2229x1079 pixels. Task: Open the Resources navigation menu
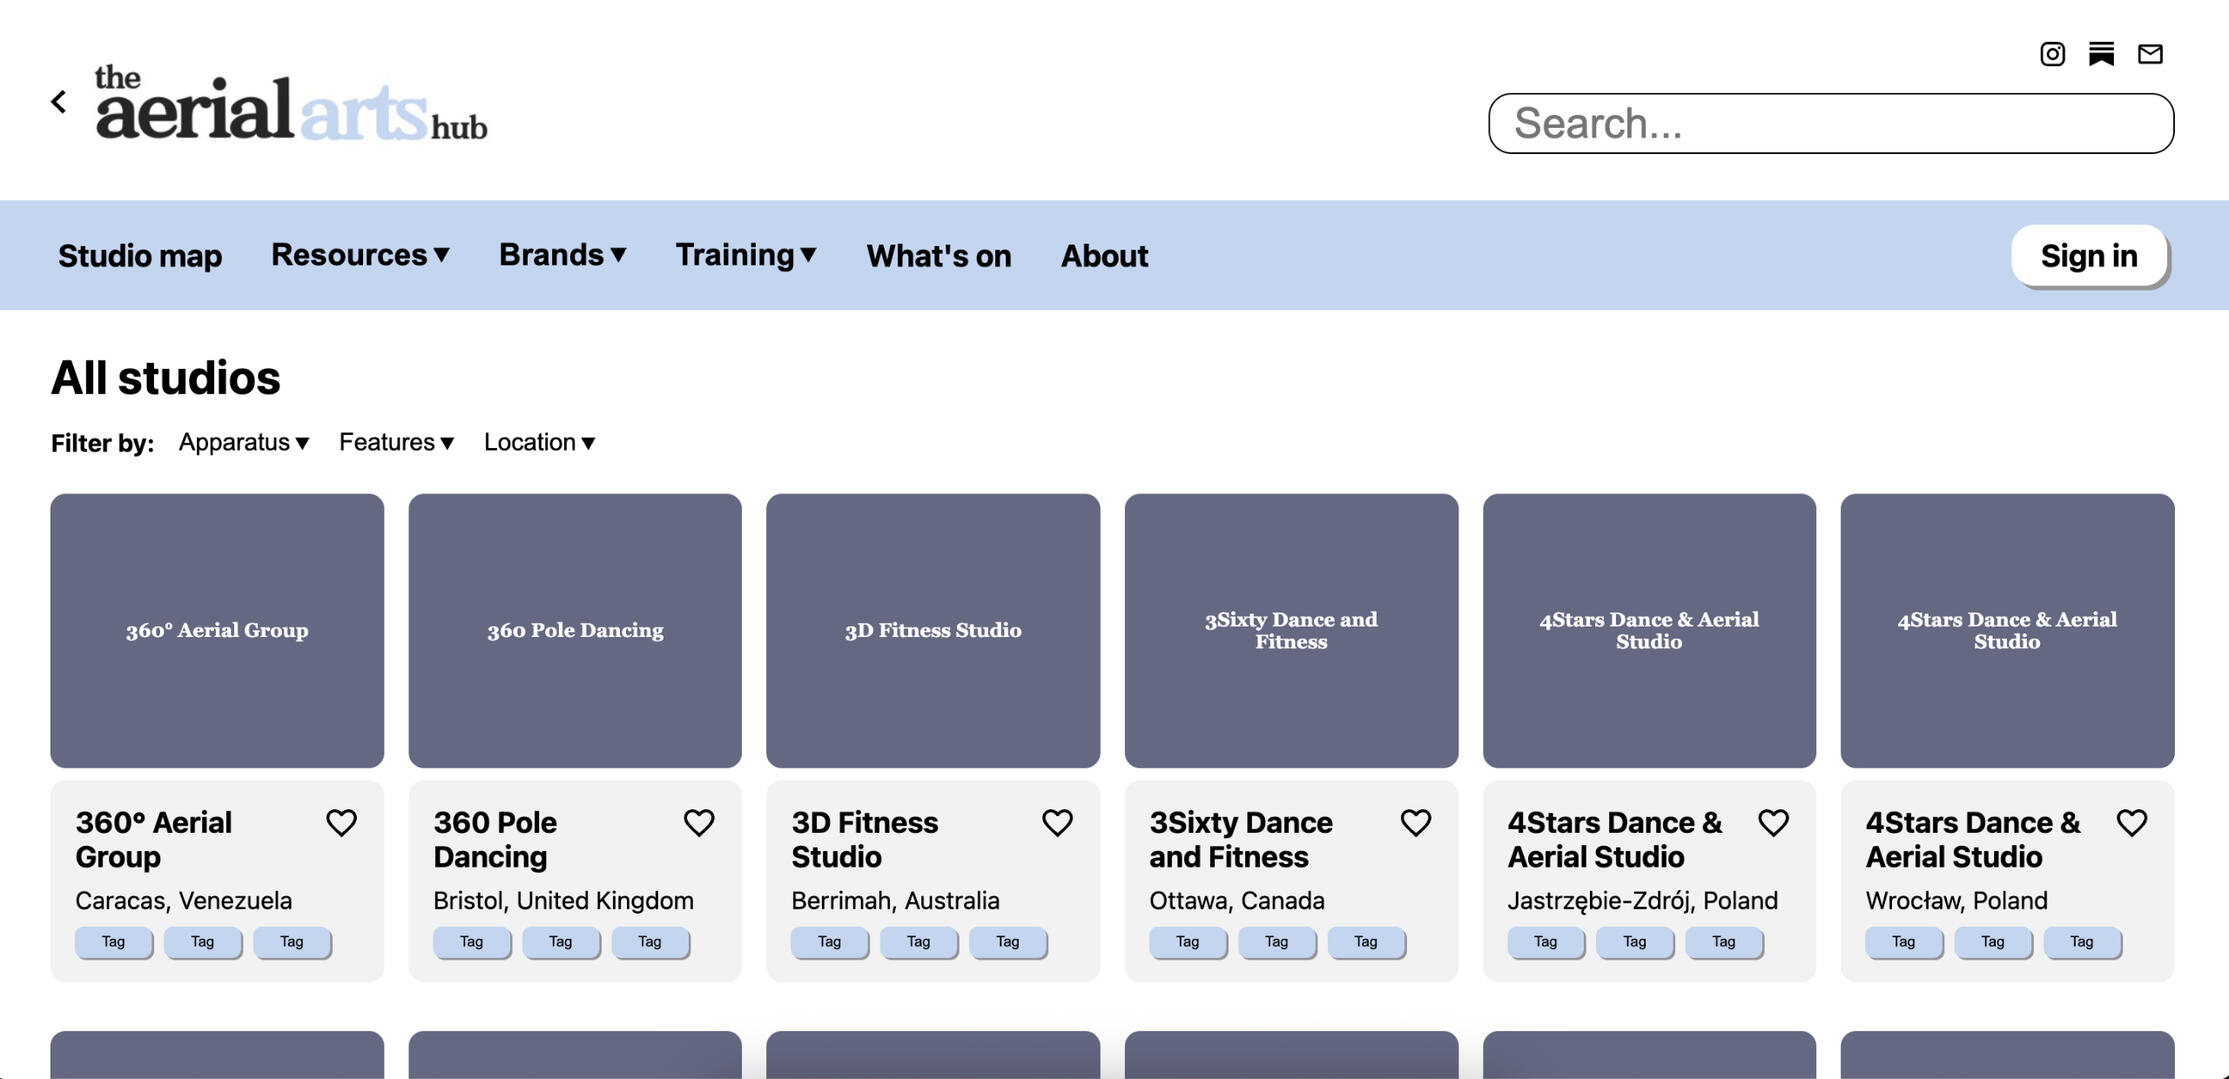(360, 255)
